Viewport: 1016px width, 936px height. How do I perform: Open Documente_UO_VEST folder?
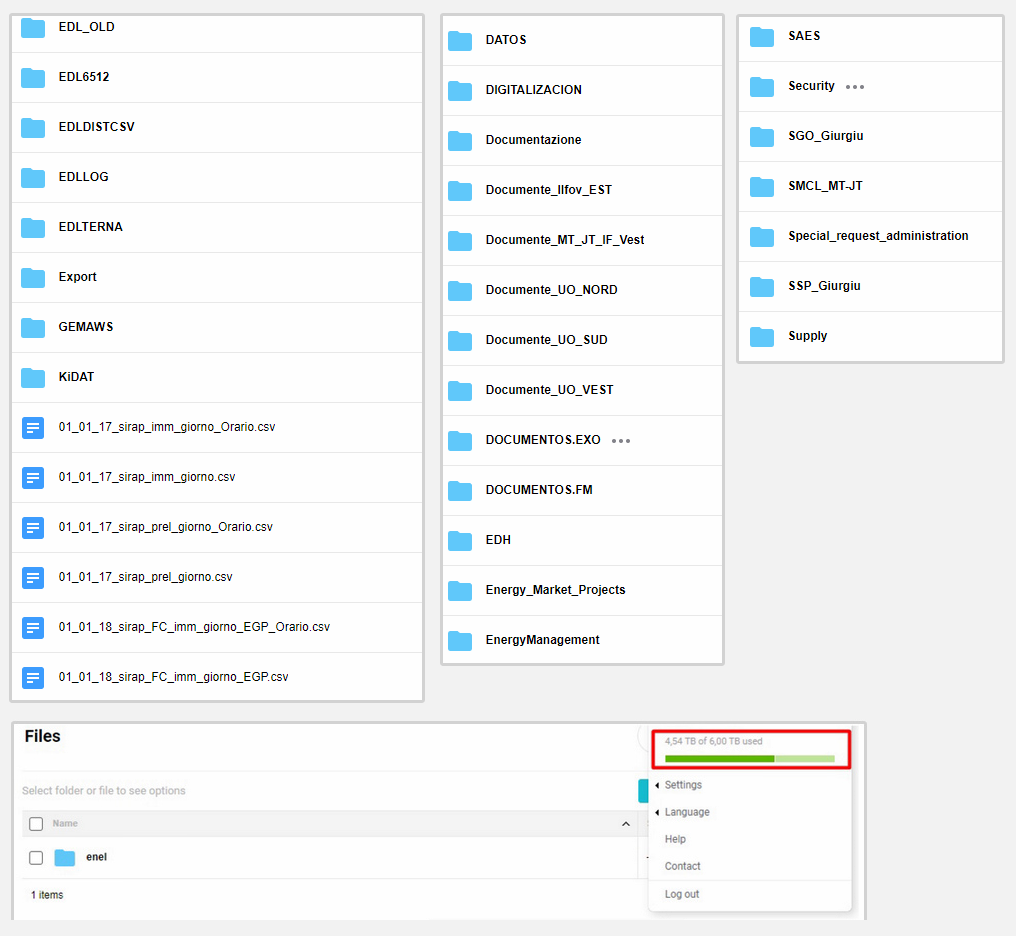(549, 389)
